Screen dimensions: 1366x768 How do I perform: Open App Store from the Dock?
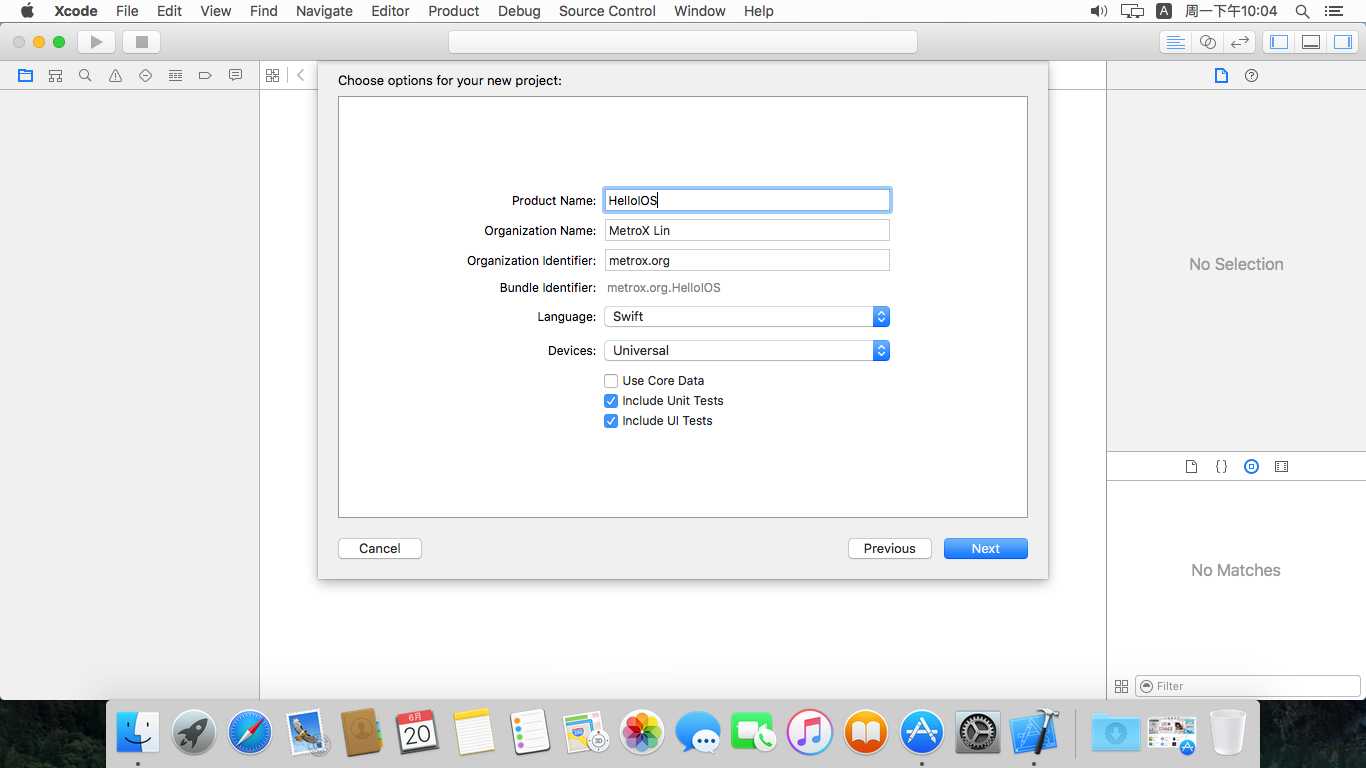tap(922, 733)
